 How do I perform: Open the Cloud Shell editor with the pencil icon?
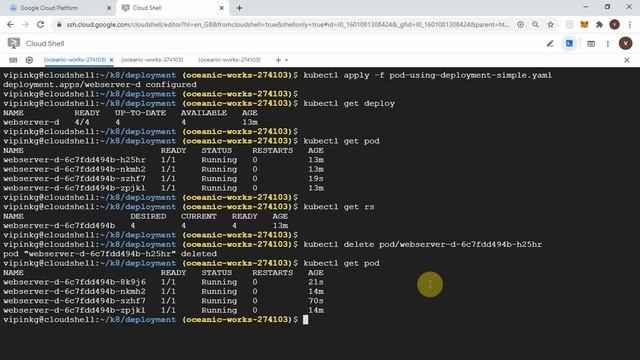click(550, 43)
